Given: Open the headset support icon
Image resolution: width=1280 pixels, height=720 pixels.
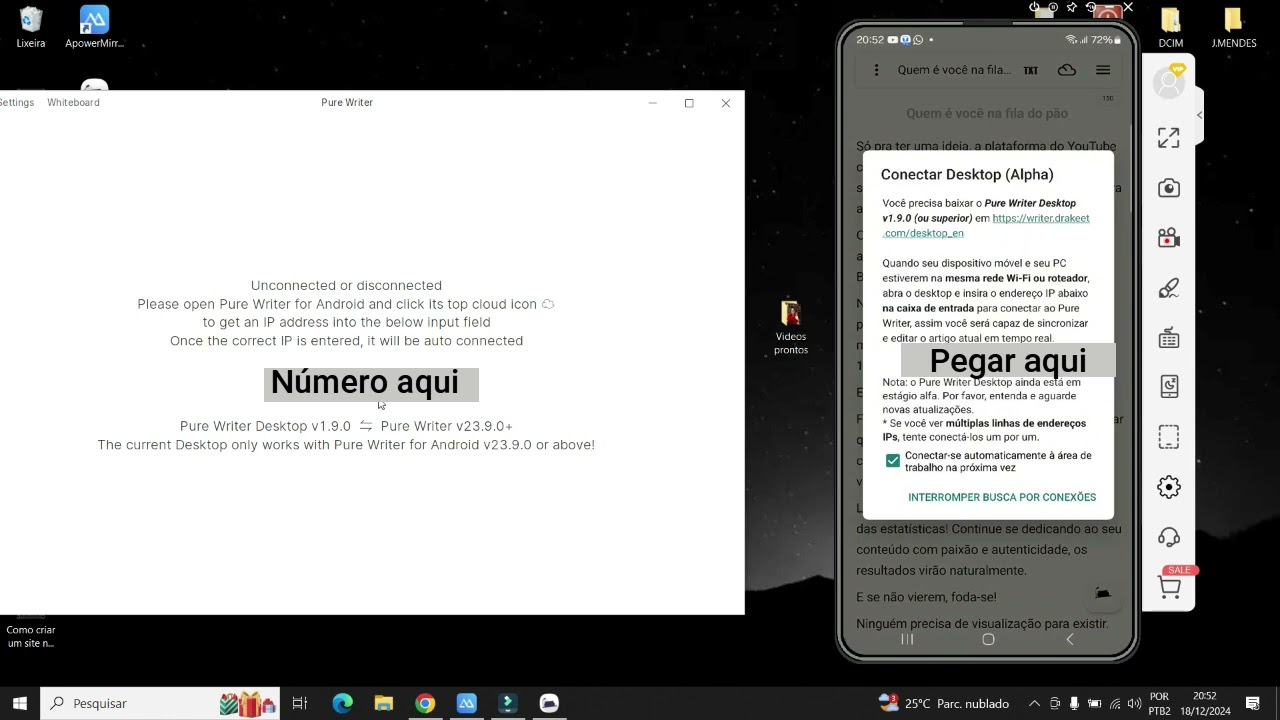Looking at the screenshot, I should [x=1169, y=537].
